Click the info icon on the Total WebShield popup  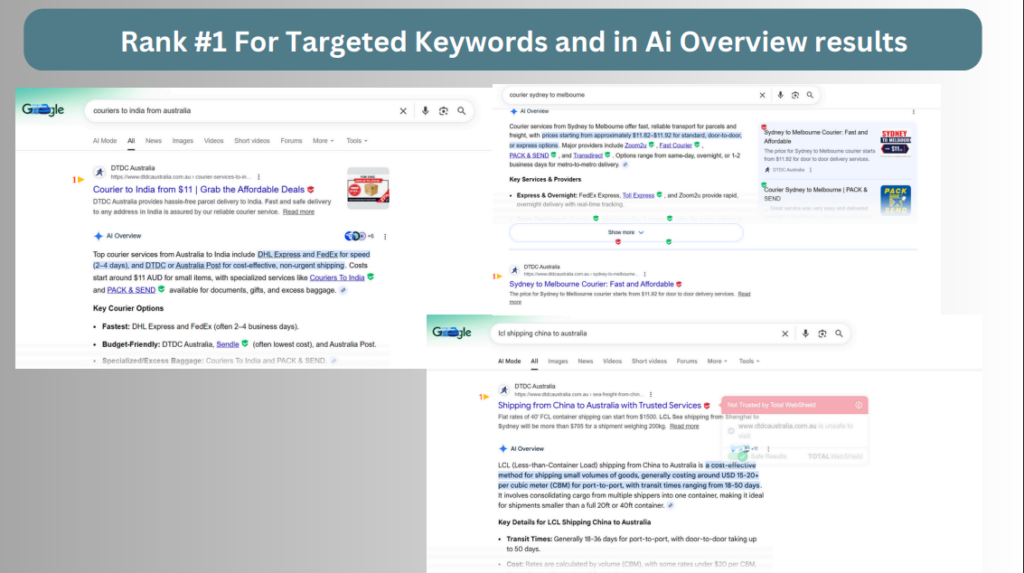(x=858, y=405)
